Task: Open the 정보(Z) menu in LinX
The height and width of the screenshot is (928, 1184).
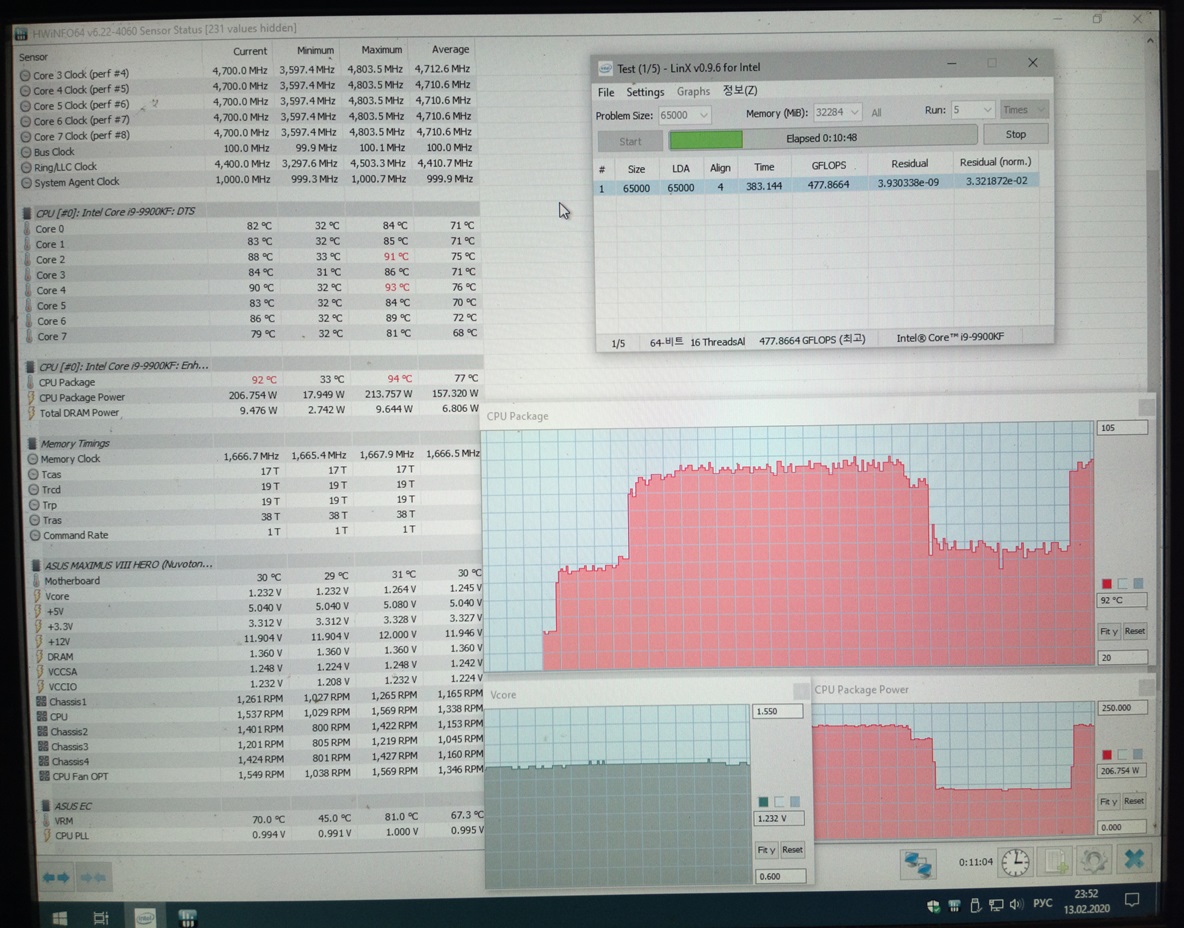Action: tap(739, 90)
